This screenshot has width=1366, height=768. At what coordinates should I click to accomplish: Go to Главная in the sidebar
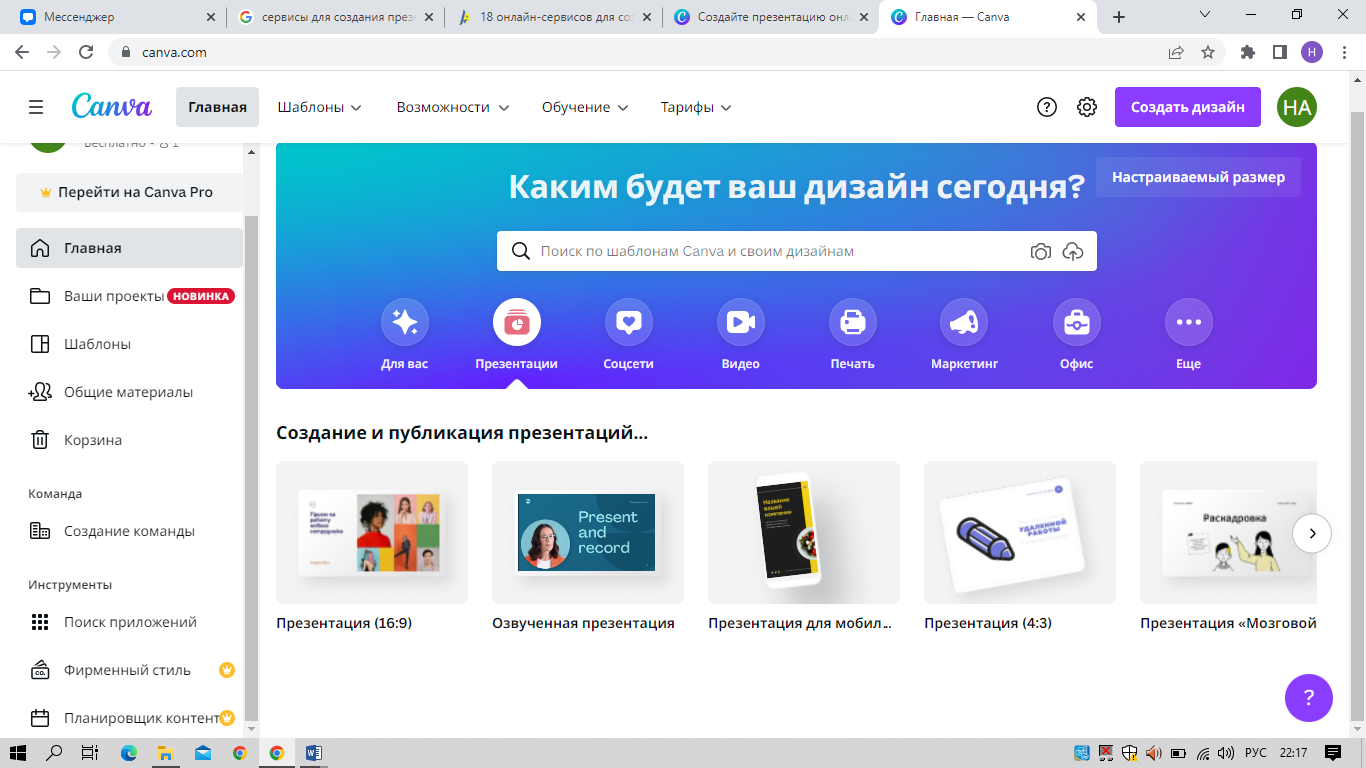pos(129,248)
